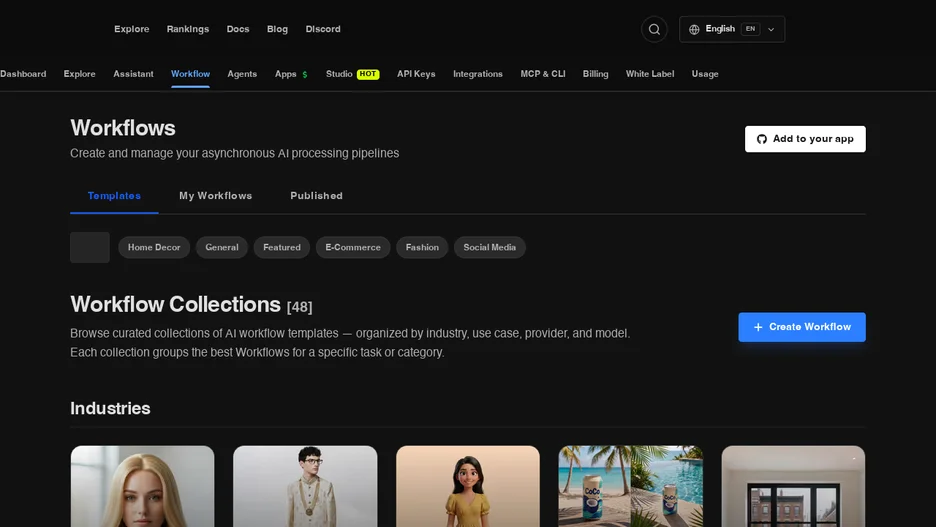936x527 pixels.
Task: Open the Apps section
Action: (x=285, y=74)
